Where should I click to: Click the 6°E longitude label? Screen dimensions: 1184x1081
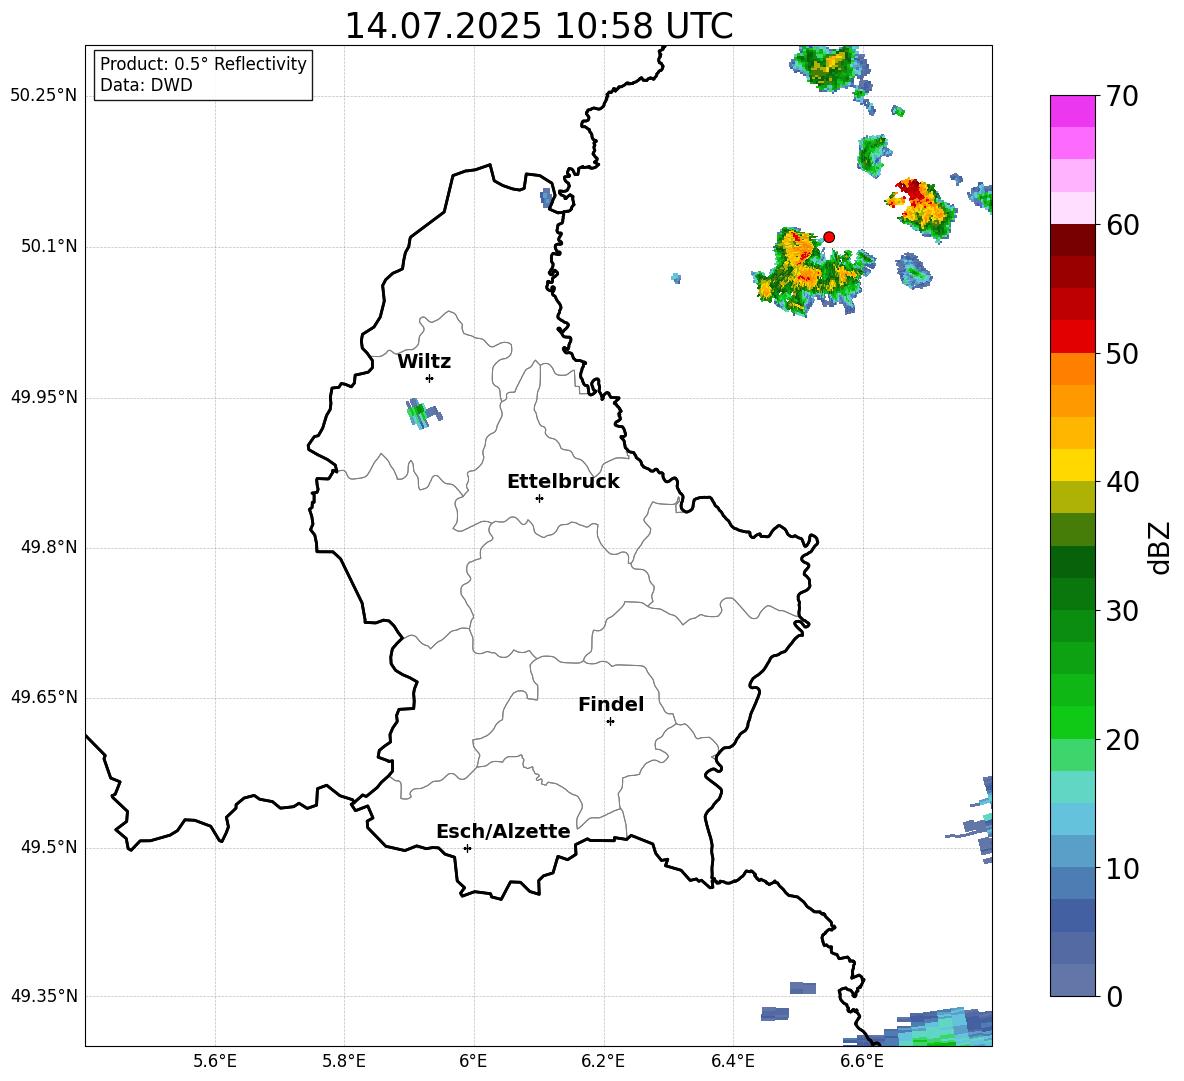pos(473,1061)
